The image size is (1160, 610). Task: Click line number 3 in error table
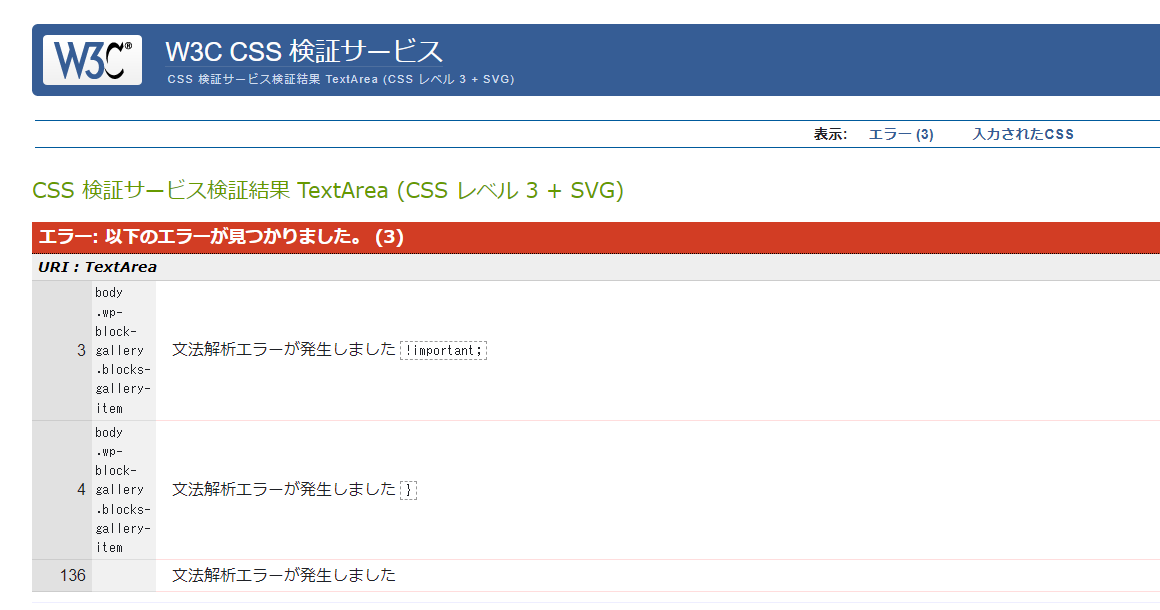81,350
